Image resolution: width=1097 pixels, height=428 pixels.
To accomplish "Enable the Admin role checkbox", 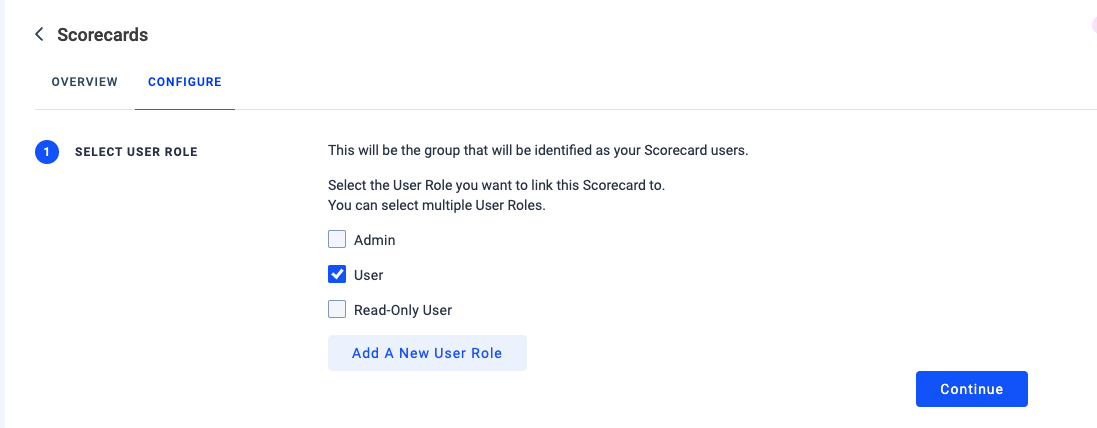I will pyautogui.click(x=337, y=240).
